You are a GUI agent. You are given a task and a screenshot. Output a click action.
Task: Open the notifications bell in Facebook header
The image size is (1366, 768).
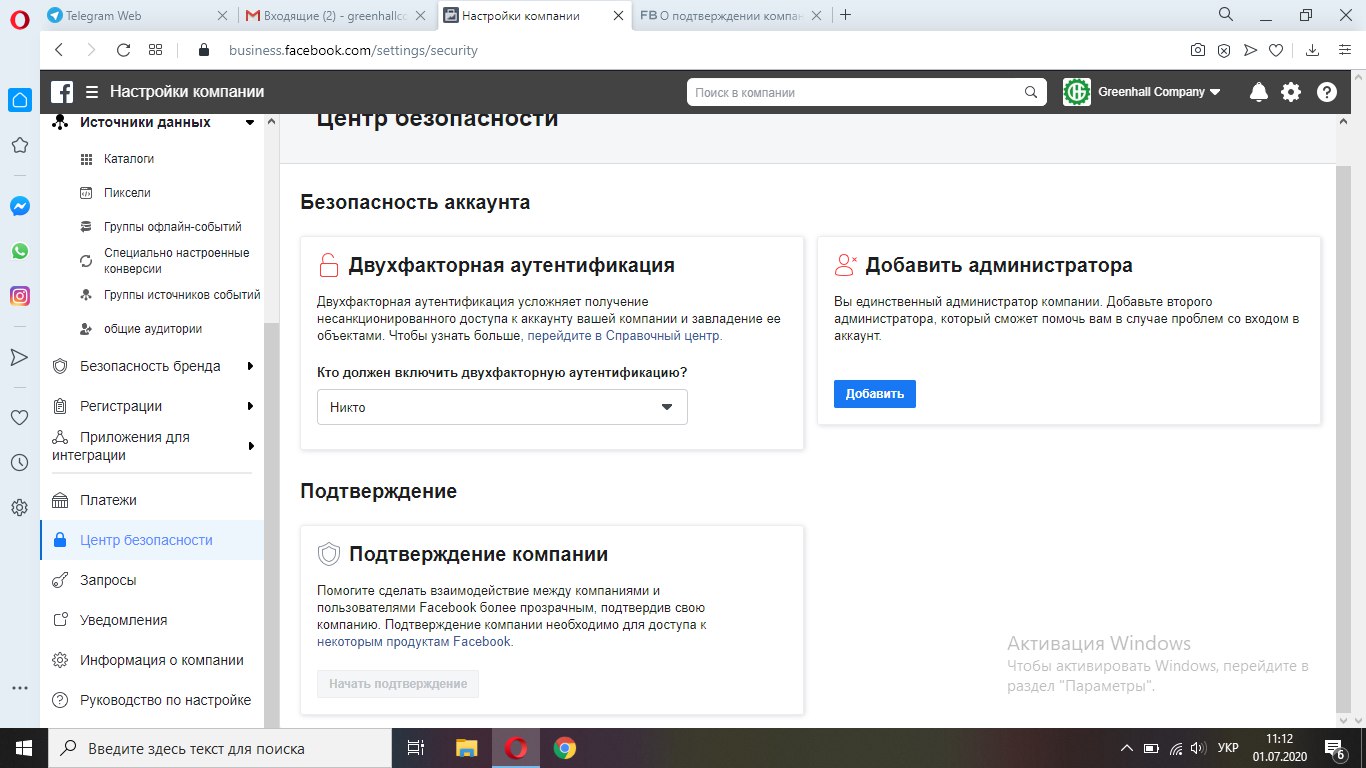tap(1259, 92)
